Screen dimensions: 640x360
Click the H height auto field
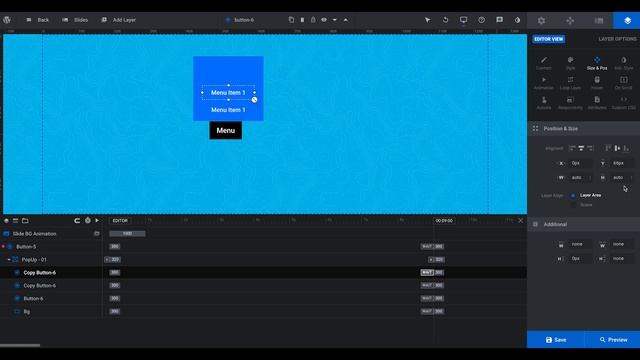(x=622, y=178)
